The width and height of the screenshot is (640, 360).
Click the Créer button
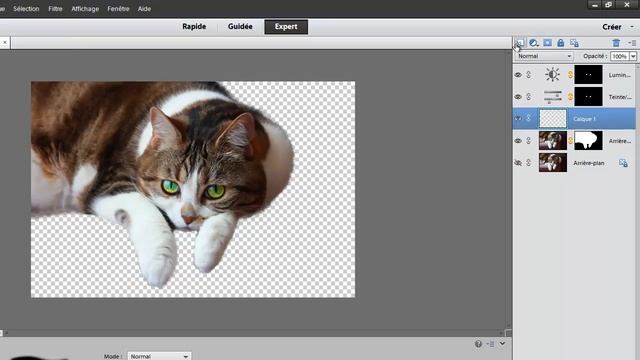click(612, 27)
